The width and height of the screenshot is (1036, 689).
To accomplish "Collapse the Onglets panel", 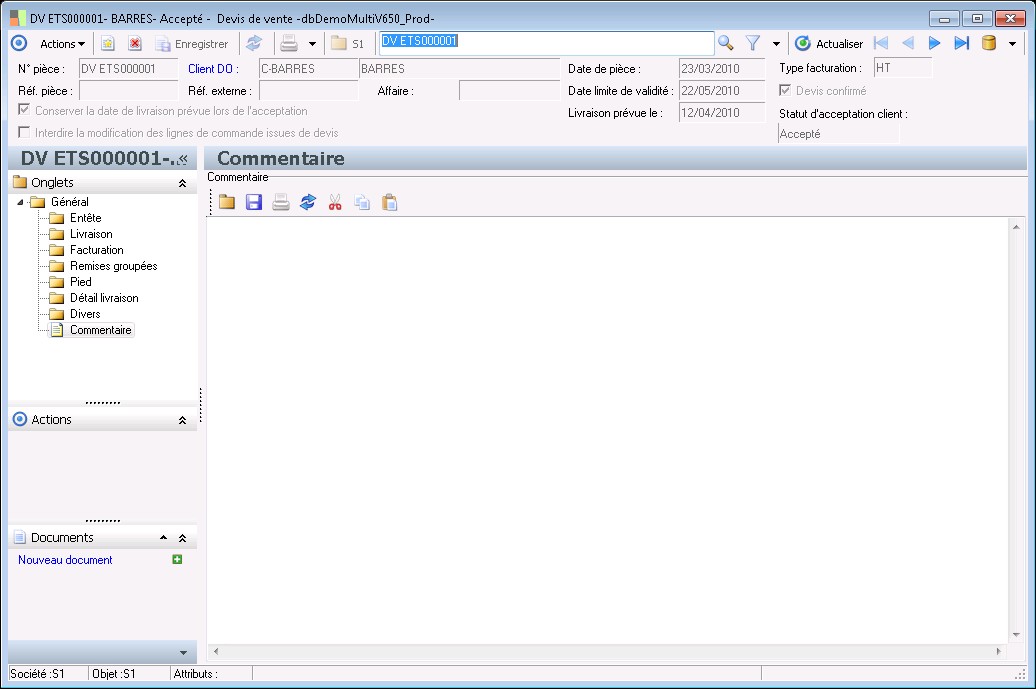I will [x=182, y=183].
